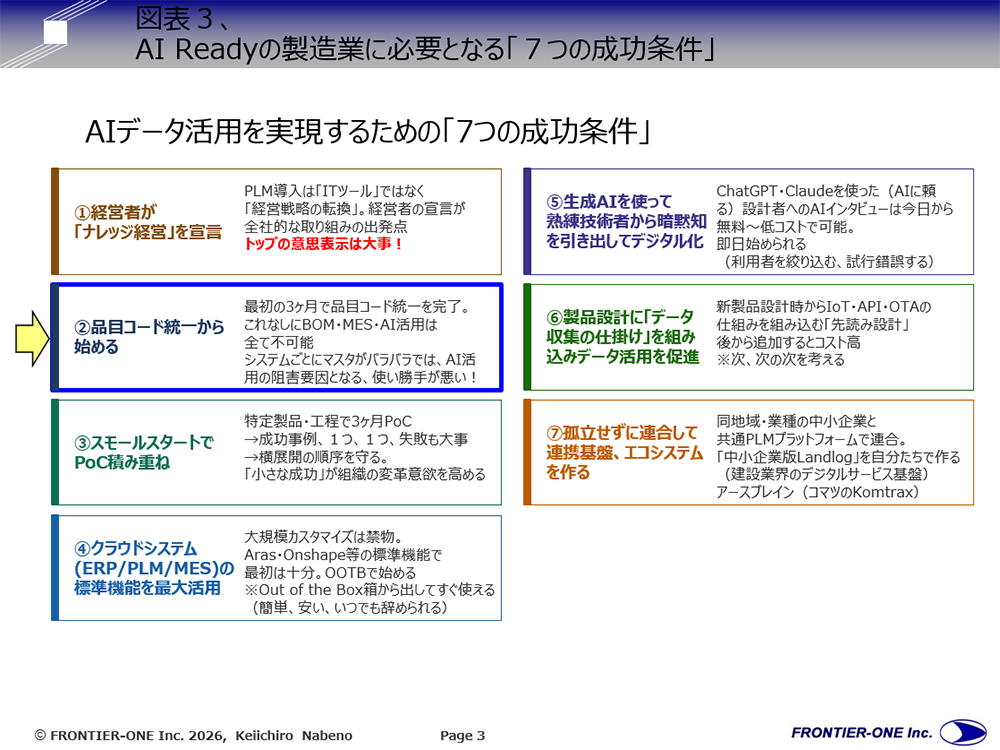This screenshot has height=750, width=1000.
Task: Click the white square decoration in header
Action: [x=55, y=32]
